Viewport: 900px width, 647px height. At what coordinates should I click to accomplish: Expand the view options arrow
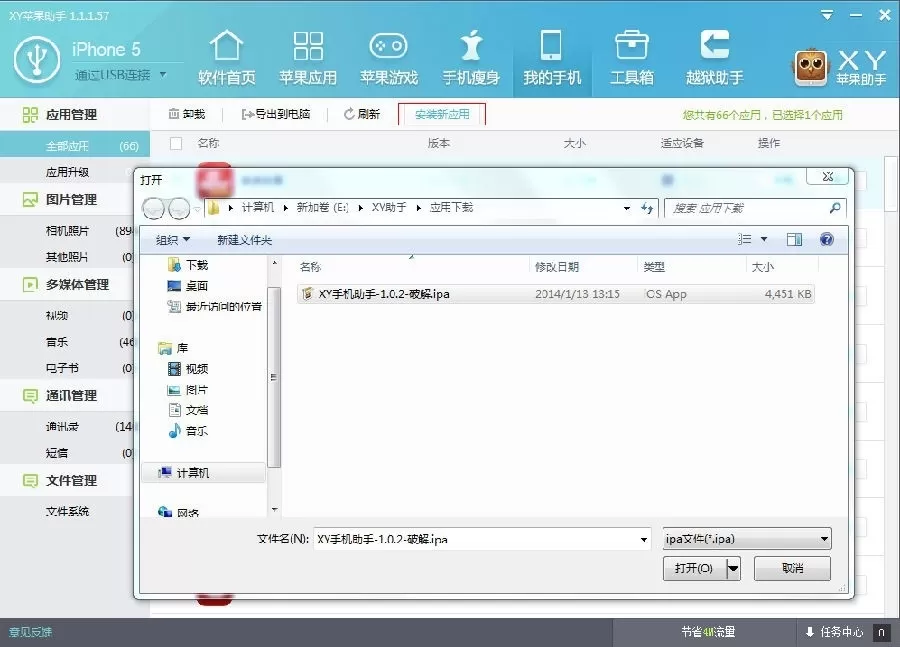tap(764, 239)
